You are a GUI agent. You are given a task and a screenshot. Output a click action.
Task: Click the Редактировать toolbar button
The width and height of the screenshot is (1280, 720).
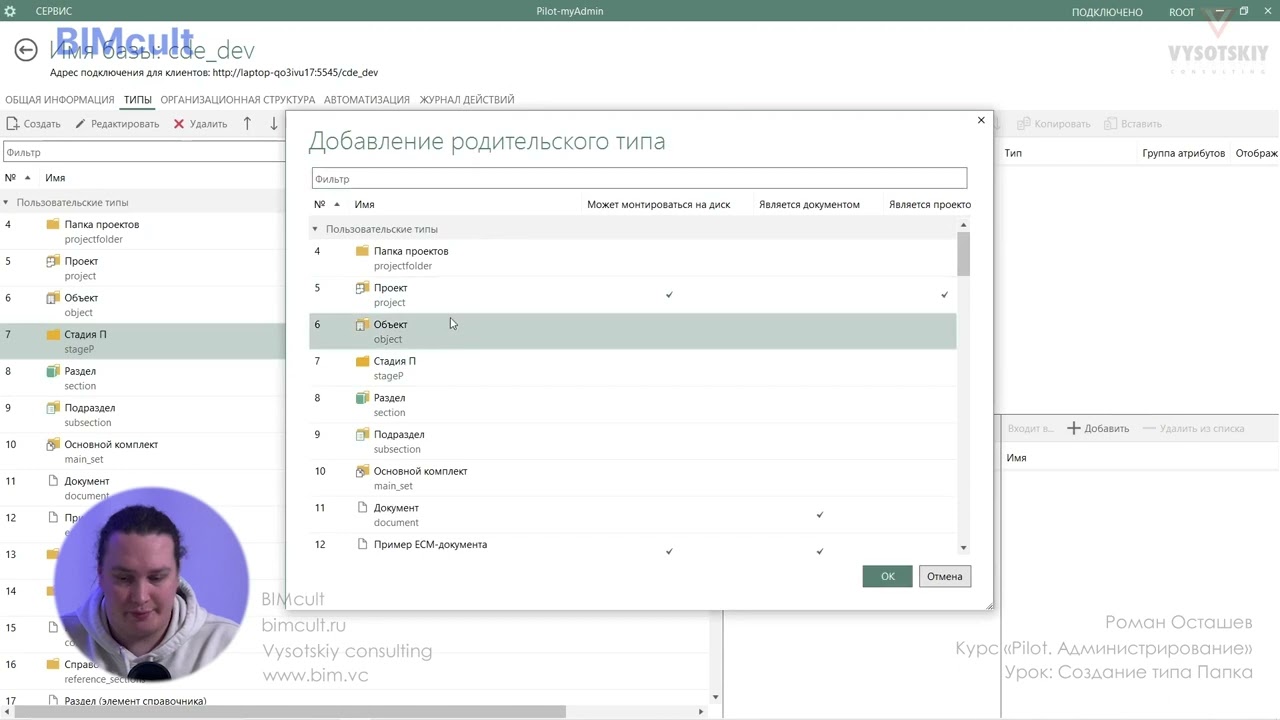pos(117,124)
